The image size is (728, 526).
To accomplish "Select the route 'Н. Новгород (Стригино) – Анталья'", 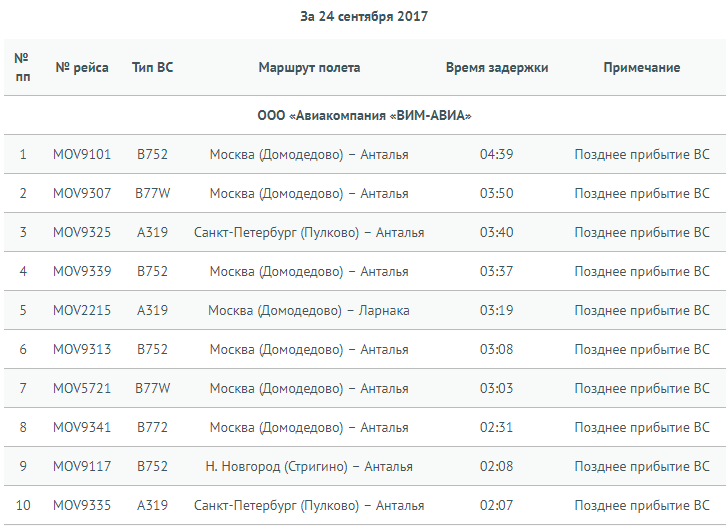I will (309, 466).
